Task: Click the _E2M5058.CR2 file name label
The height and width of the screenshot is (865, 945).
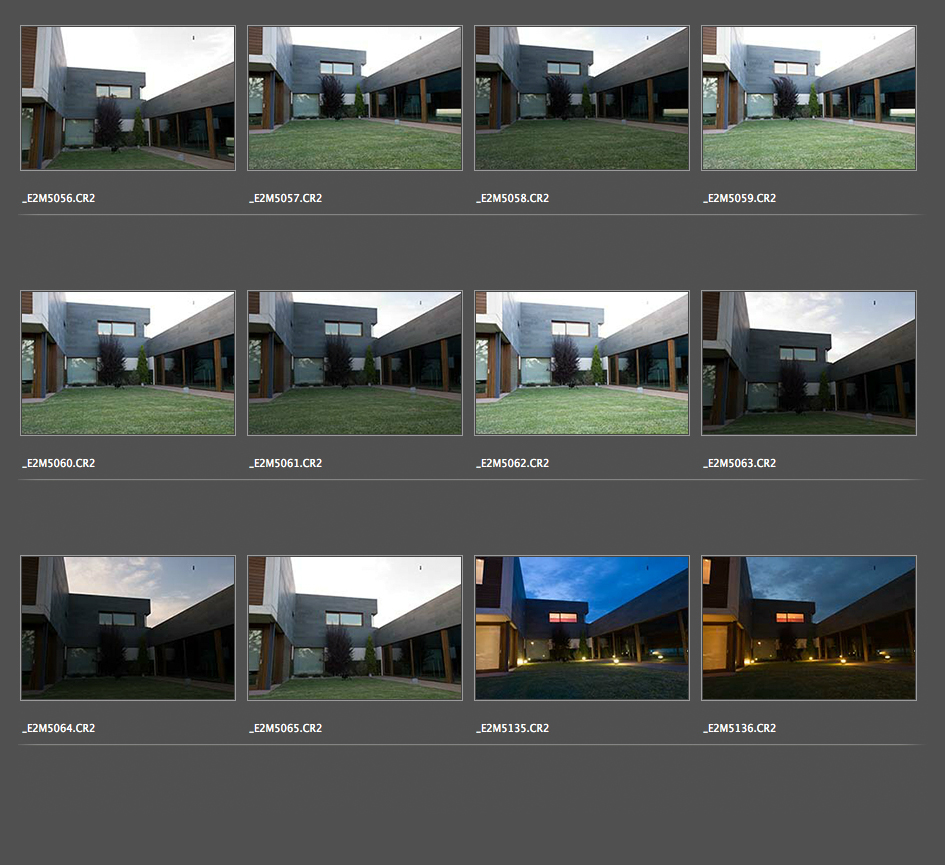Action: [513, 199]
